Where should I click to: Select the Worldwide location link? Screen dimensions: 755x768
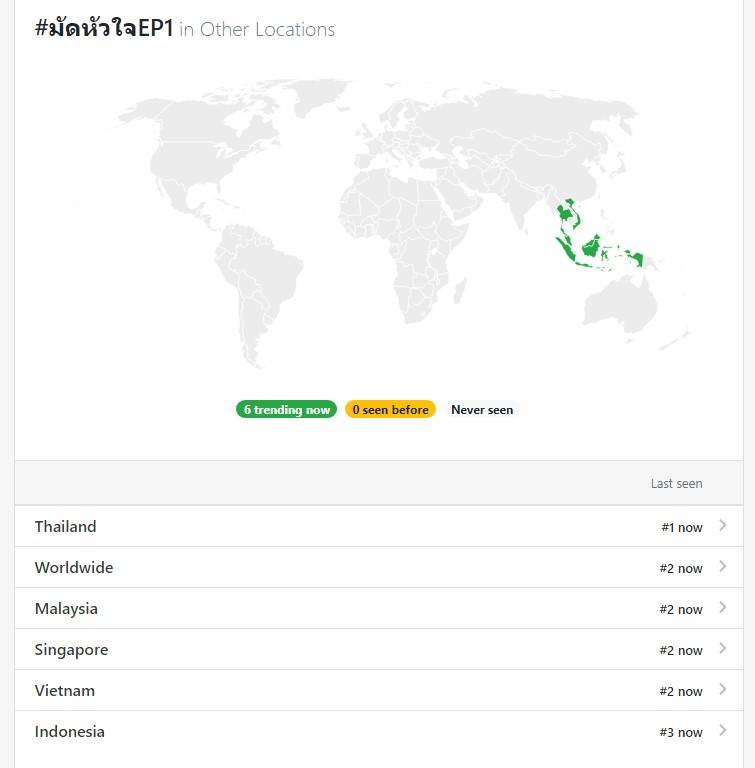(74, 568)
